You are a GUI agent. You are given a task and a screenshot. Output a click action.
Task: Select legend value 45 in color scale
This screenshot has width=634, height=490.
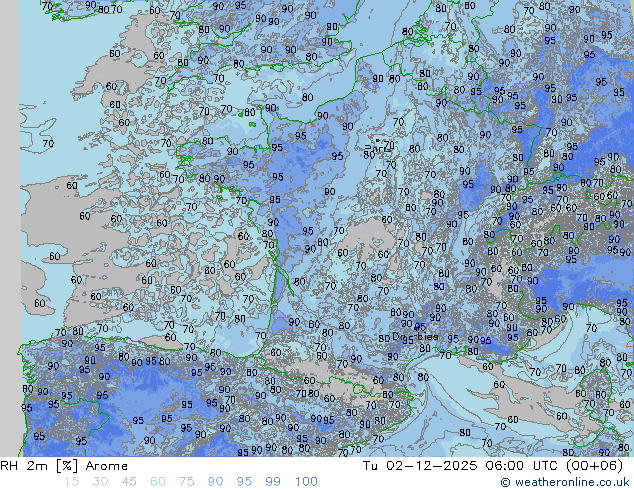pos(129,482)
